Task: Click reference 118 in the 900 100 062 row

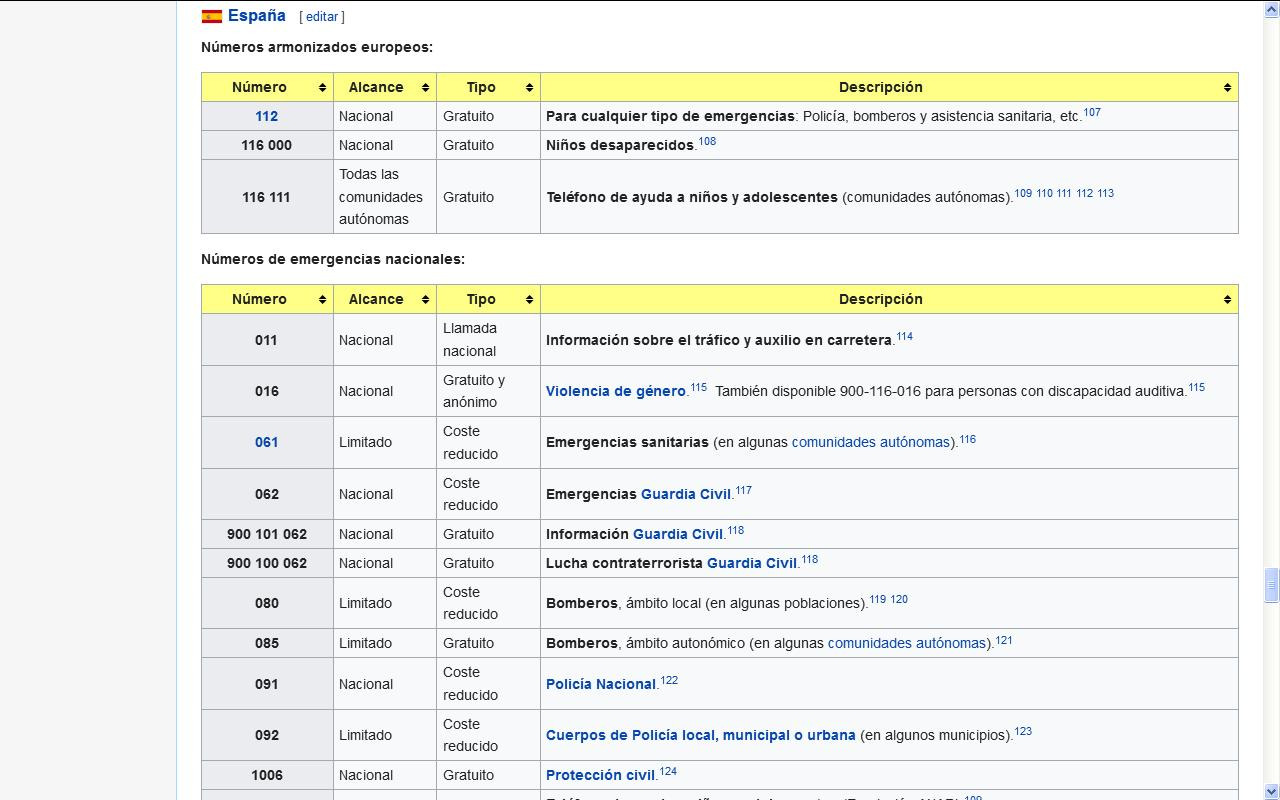Action: (x=809, y=559)
